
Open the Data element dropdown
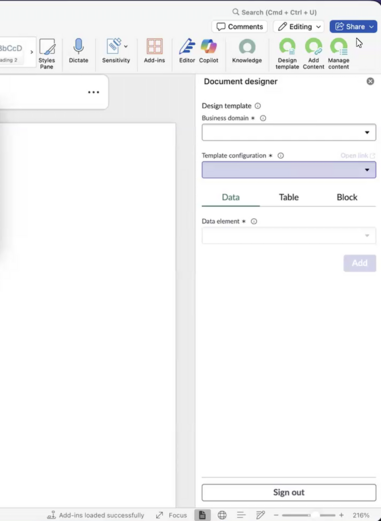coord(289,236)
